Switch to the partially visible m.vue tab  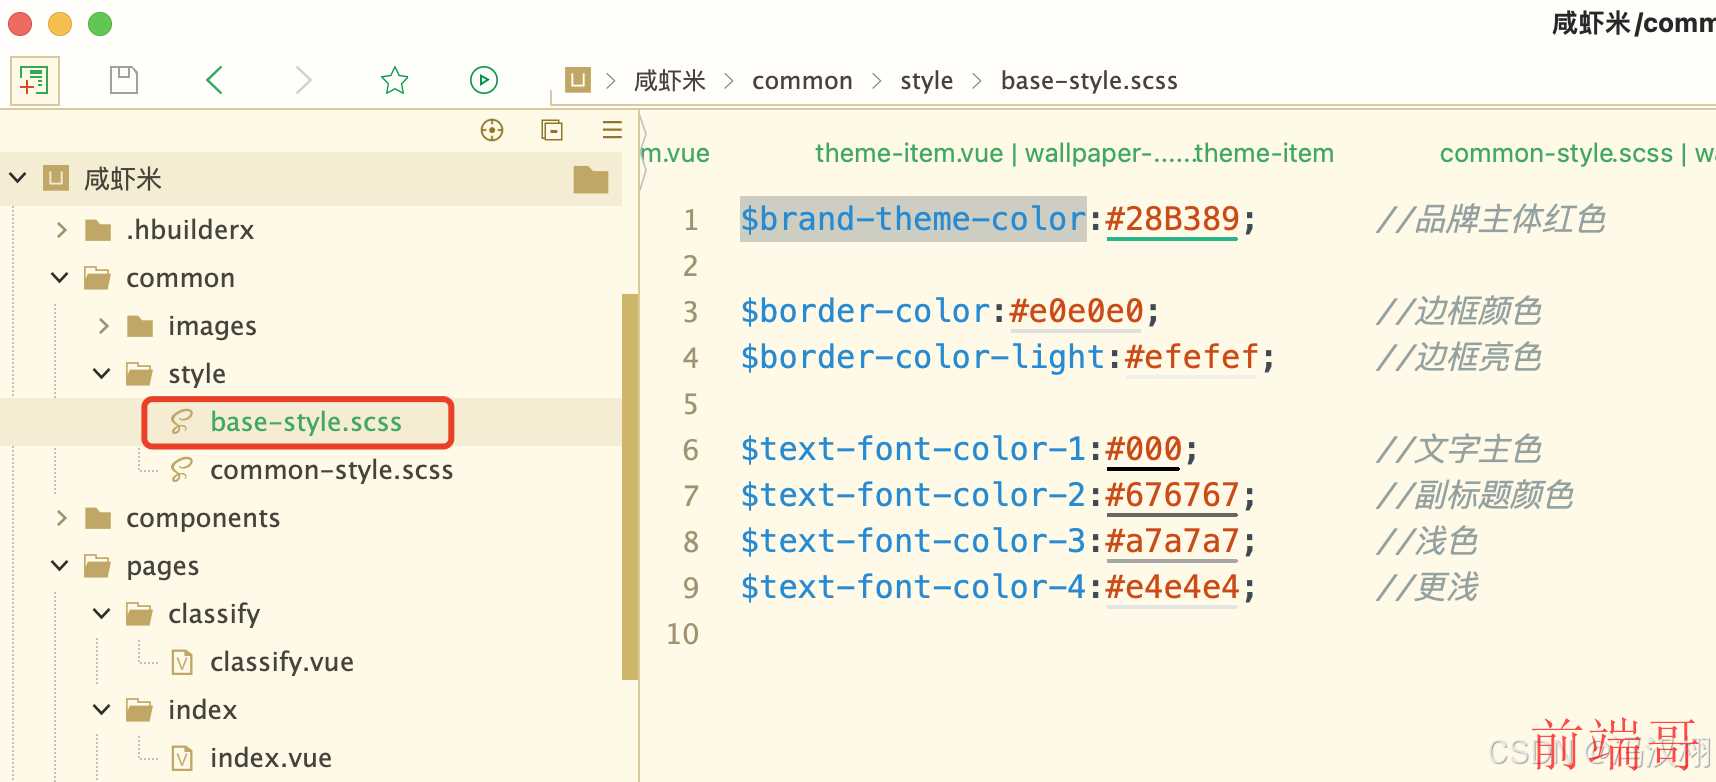pyautogui.click(x=676, y=153)
